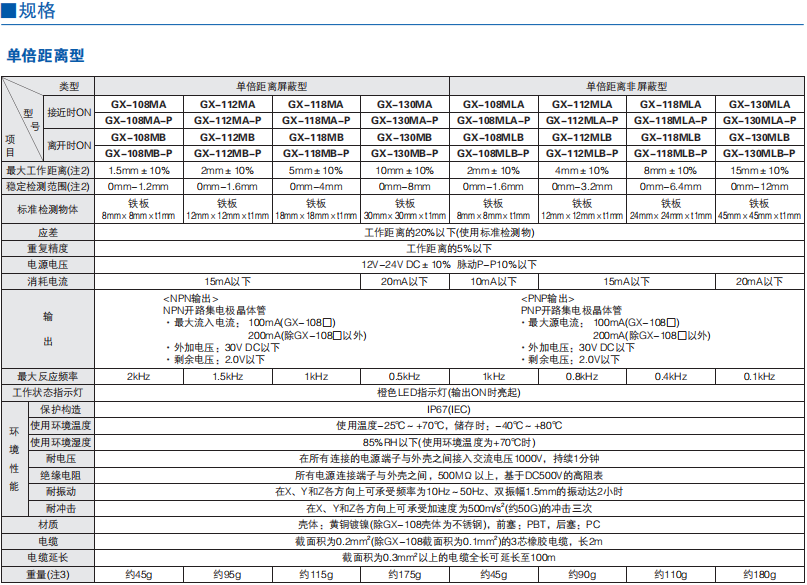The image size is (807, 585).
Task: Click the 2kHz response frequency cell
Action: click(x=139, y=377)
